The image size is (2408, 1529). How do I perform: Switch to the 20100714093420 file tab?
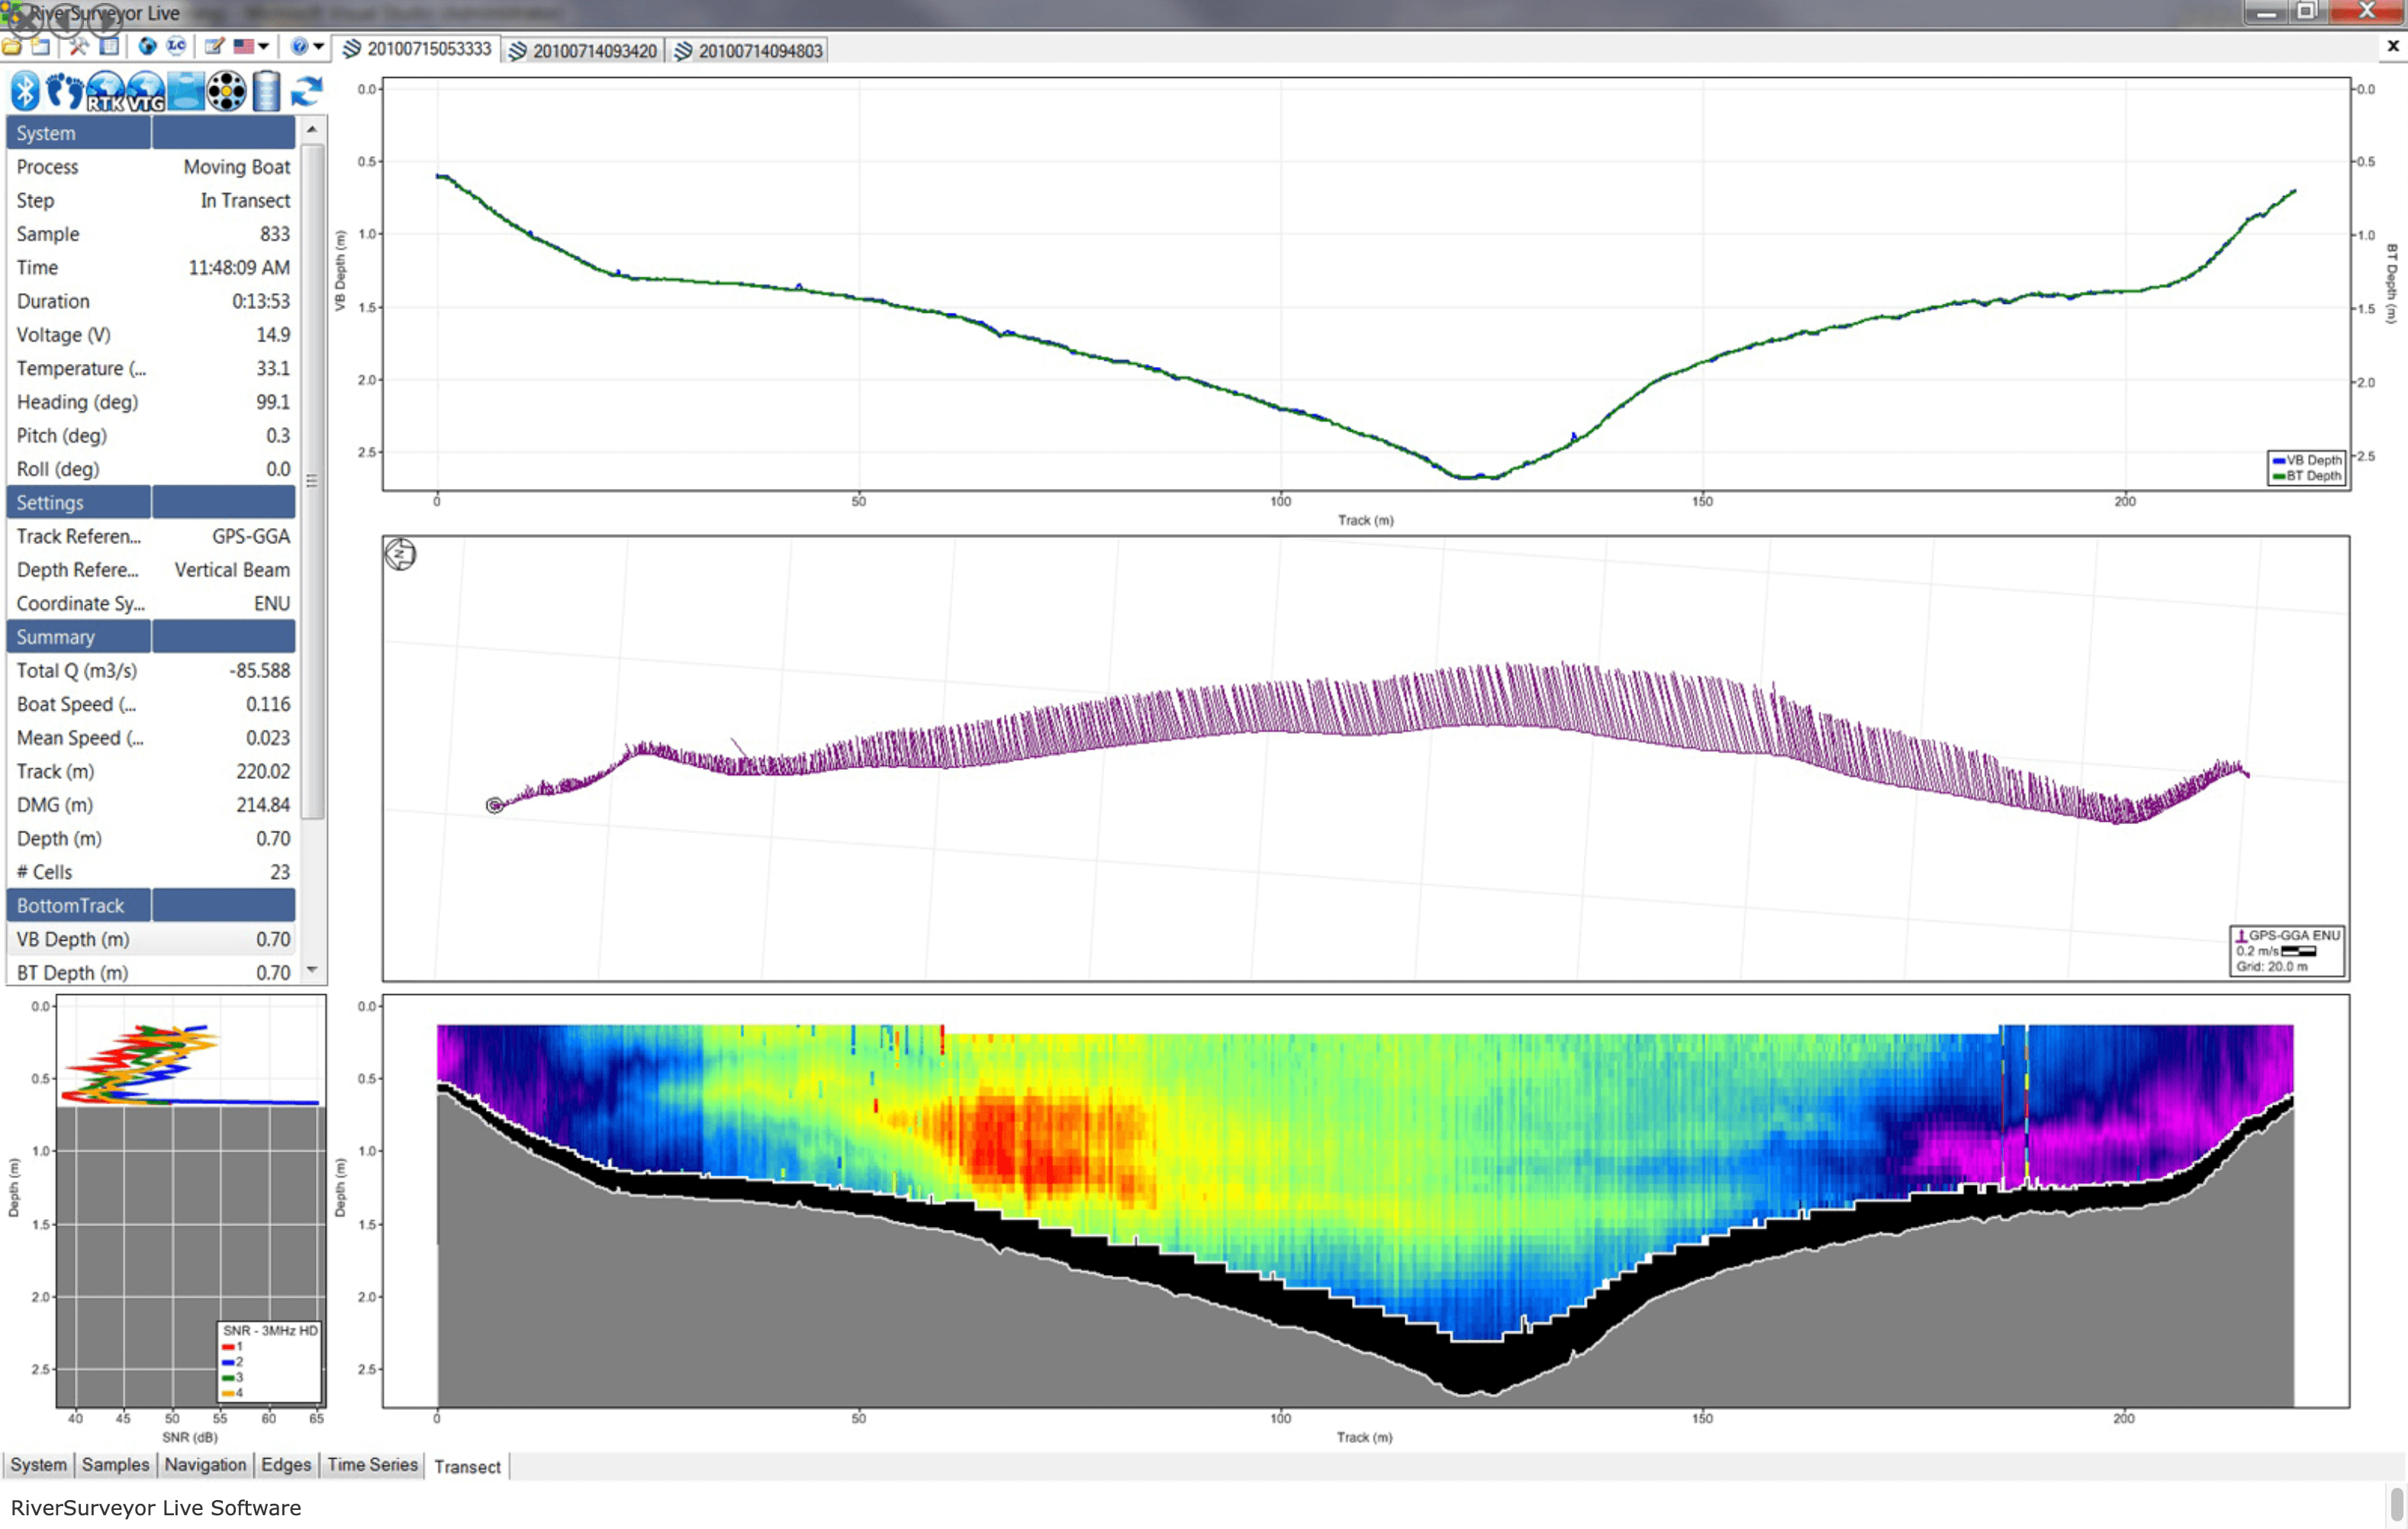click(584, 51)
